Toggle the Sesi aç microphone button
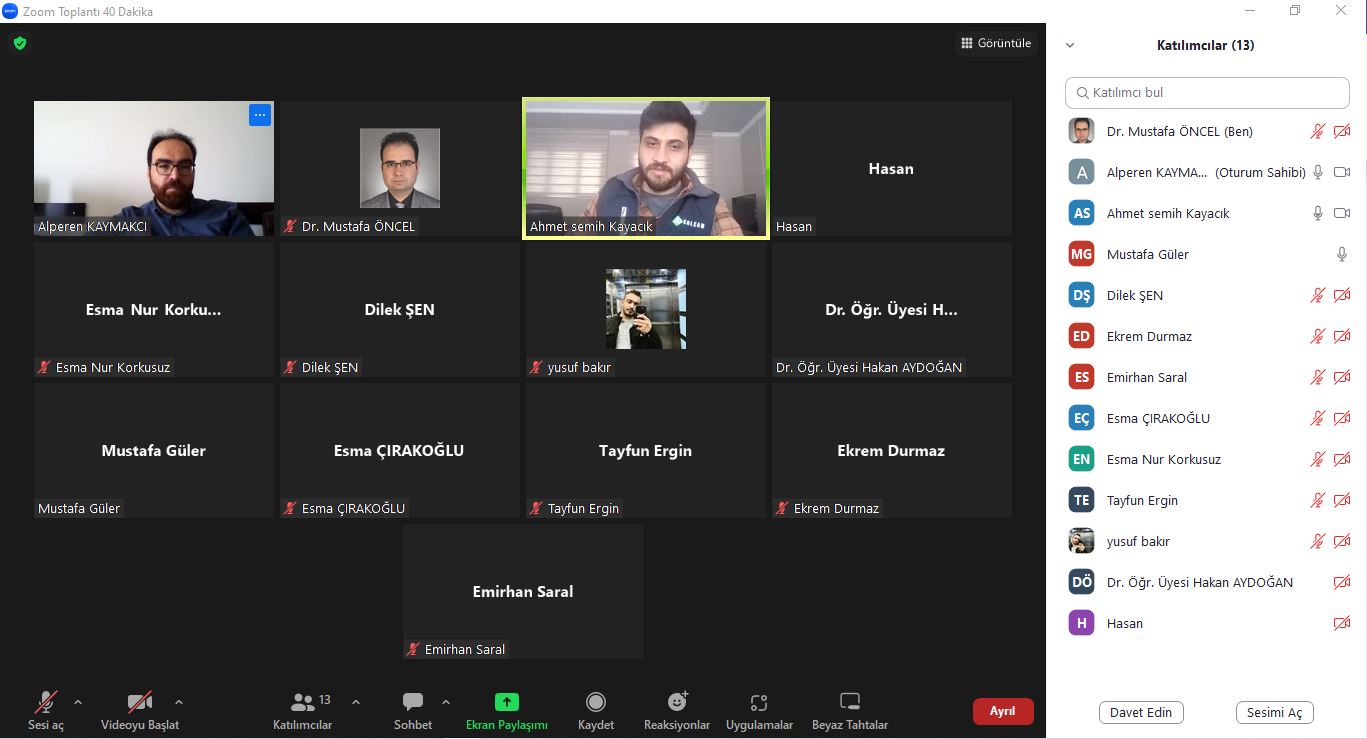This screenshot has height=739, width=1367. pos(46,702)
